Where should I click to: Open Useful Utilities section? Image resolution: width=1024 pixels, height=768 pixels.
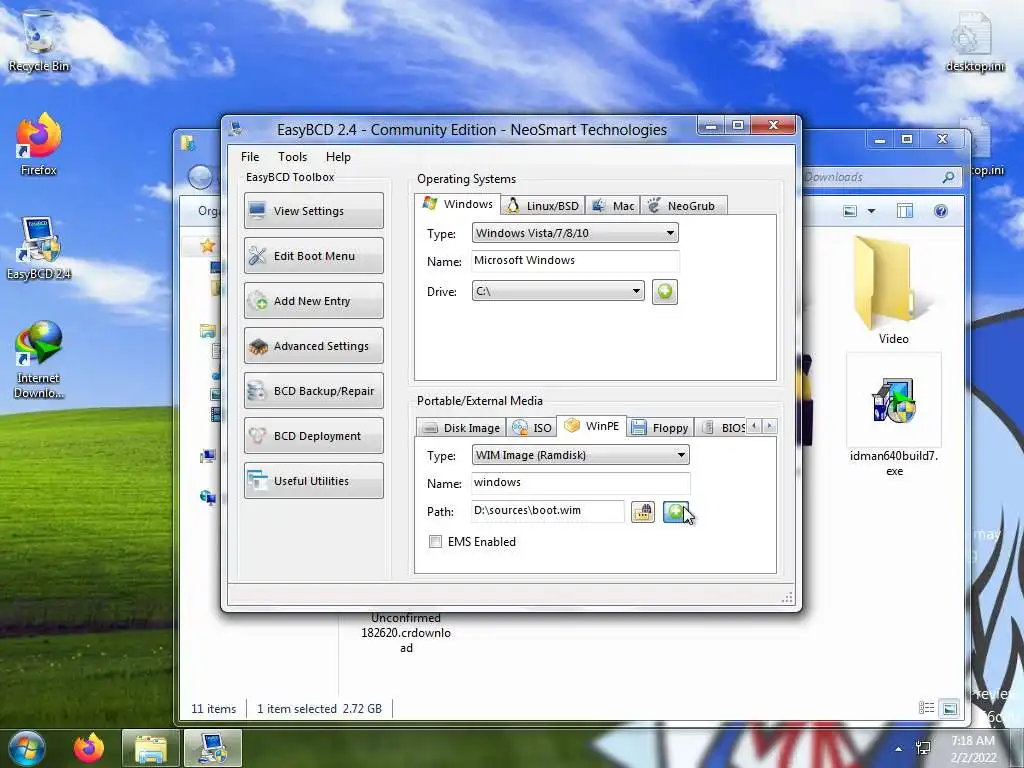313,481
